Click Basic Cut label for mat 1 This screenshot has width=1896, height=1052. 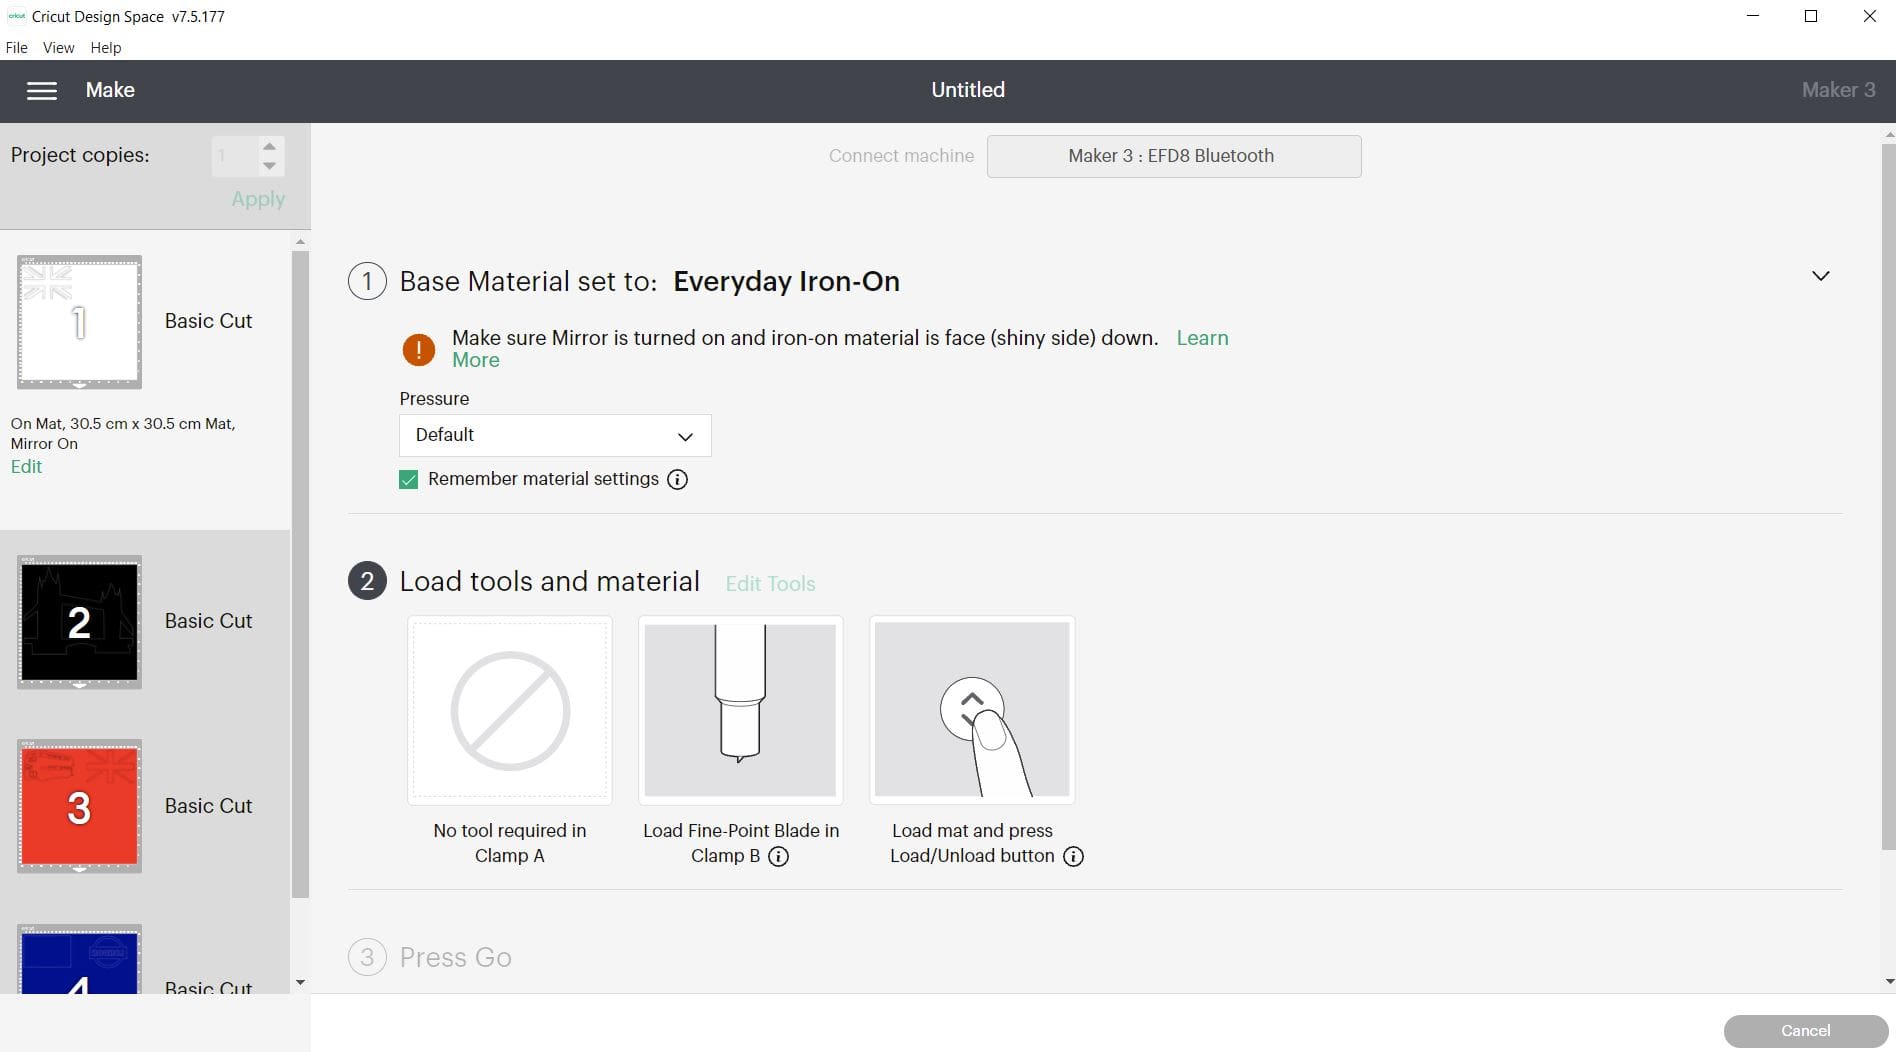(x=208, y=321)
